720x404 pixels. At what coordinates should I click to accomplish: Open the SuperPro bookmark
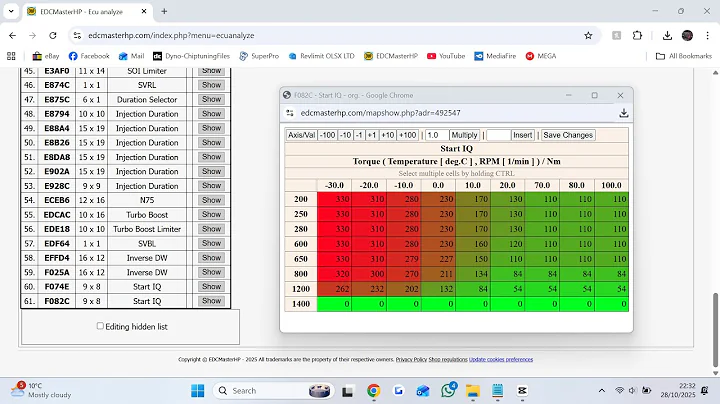point(259,56)
